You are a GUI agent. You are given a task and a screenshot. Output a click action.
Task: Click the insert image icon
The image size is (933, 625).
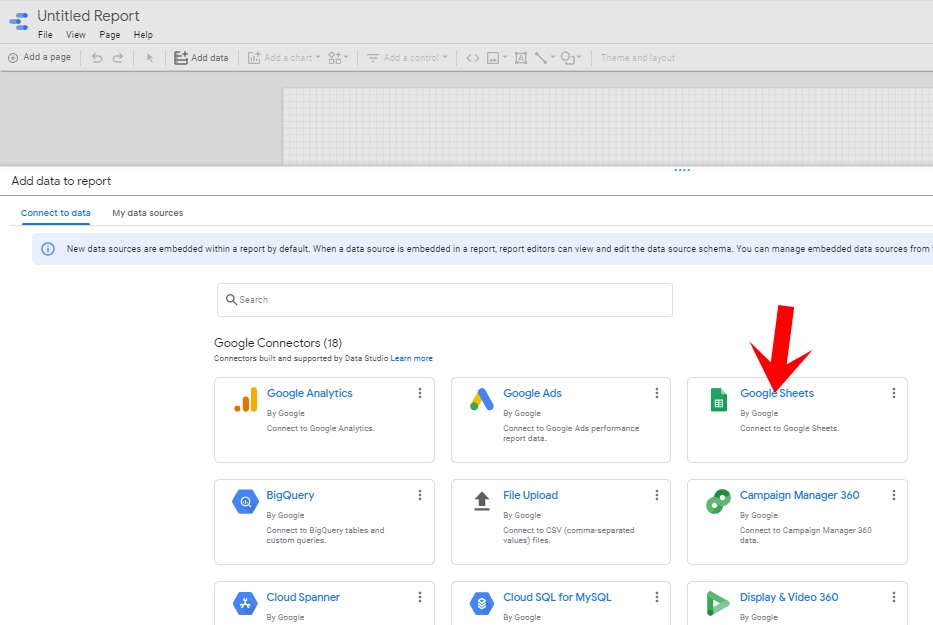tap(493, 58)
